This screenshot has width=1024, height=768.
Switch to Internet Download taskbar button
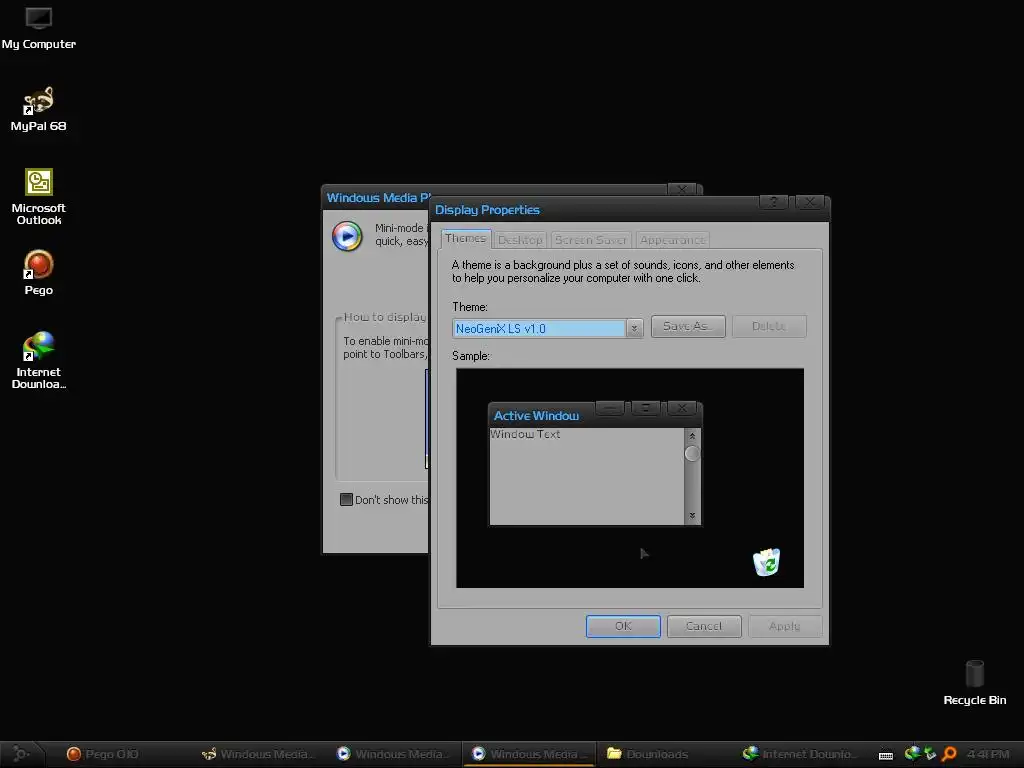pyautogui.click(x=798, y=754)
